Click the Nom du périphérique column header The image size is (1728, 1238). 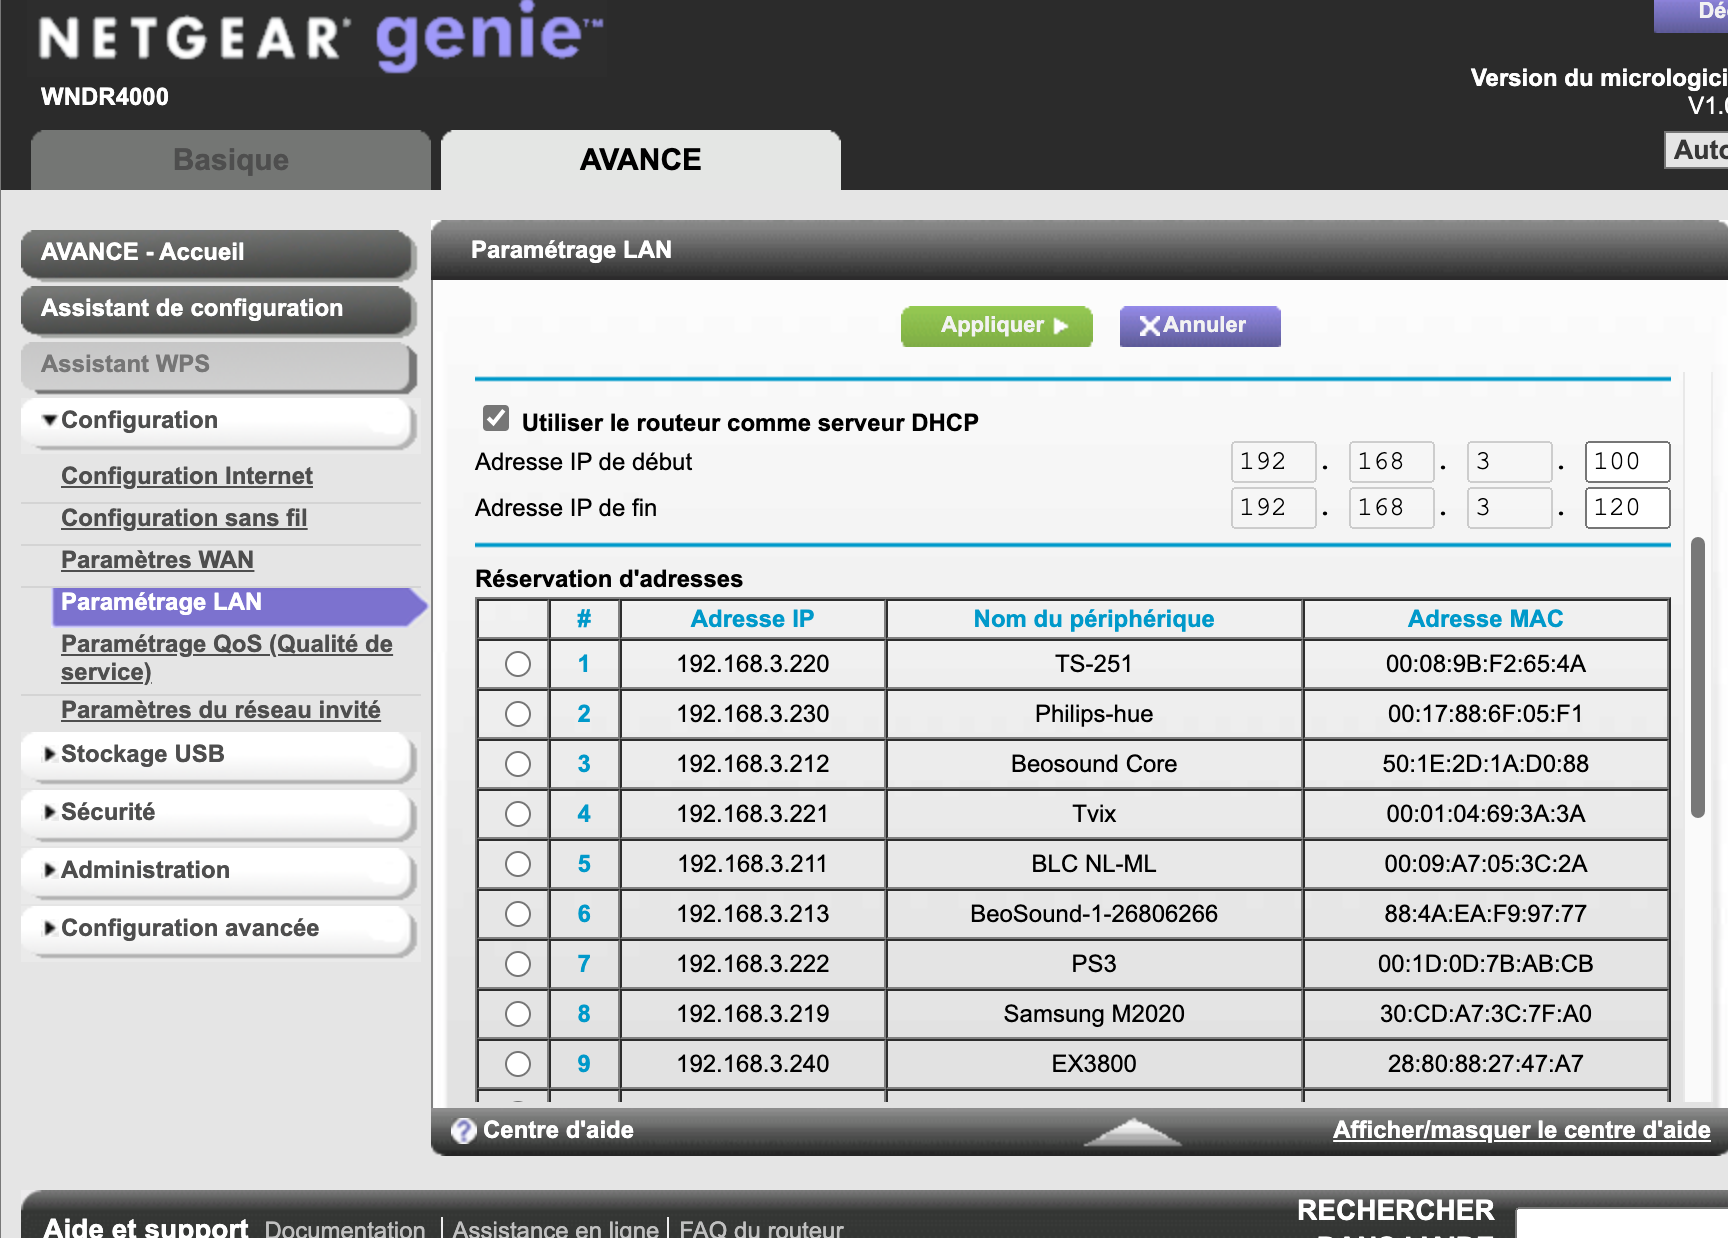[x=1094, y=619]
